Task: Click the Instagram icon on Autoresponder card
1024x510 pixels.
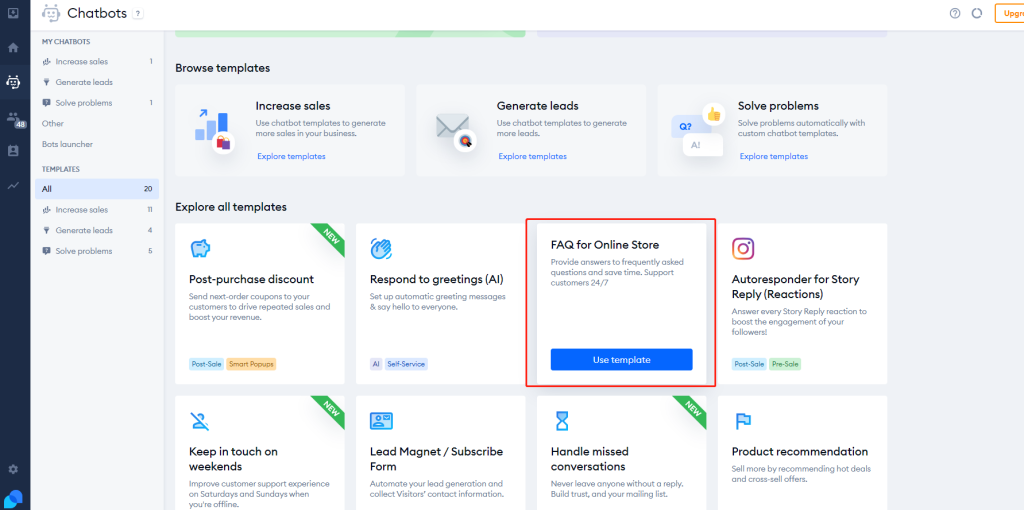Action: click(x=743, y=248)
